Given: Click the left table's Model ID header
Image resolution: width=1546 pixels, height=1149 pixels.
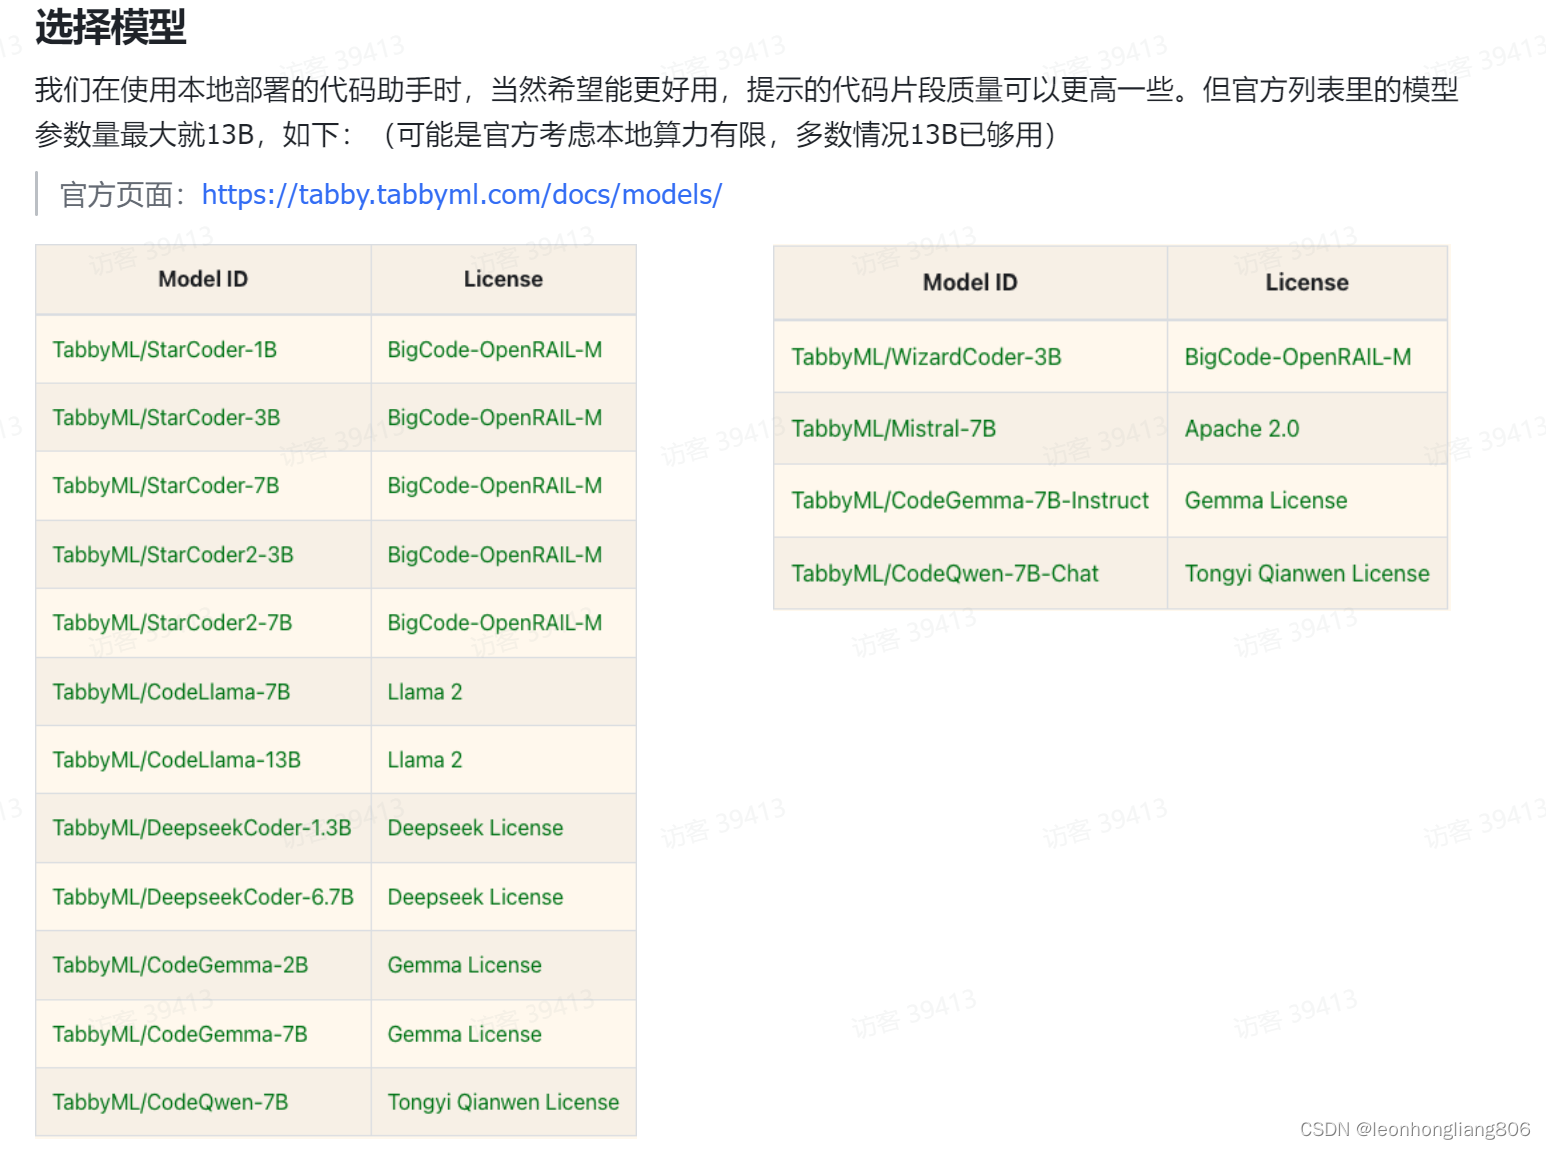Looking at the screenshot, I should (x=203, y=279).
